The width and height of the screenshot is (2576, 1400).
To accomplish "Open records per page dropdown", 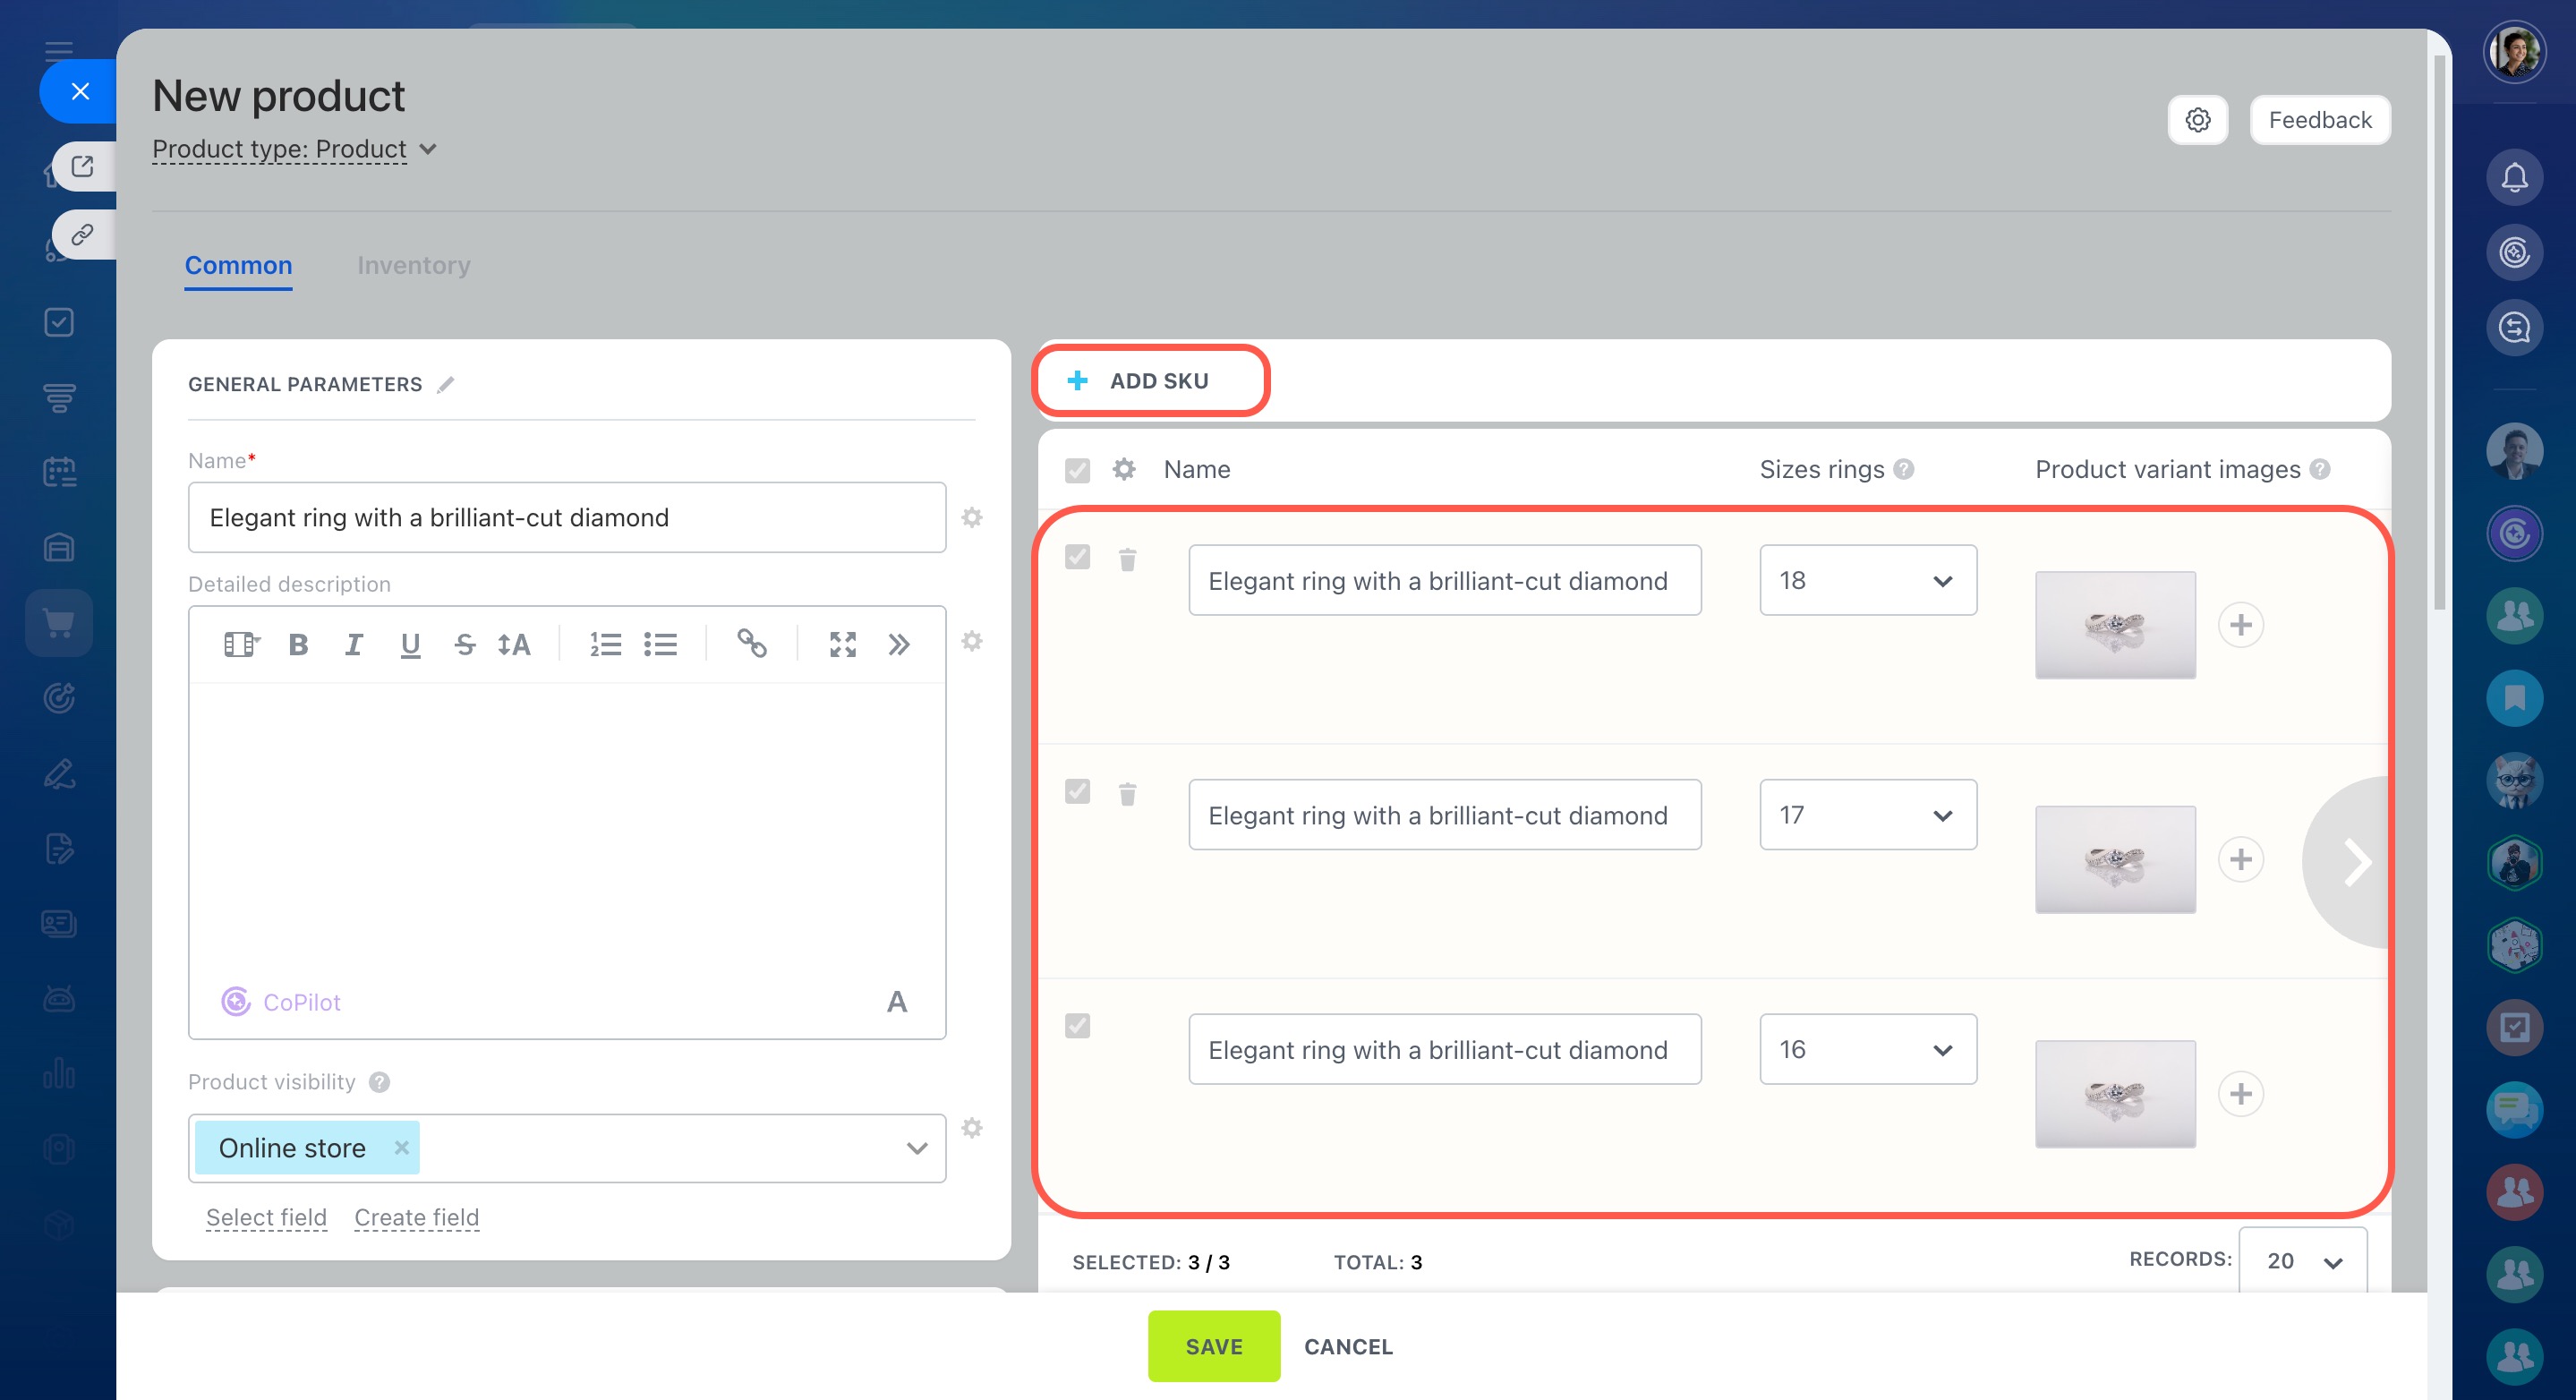I will pos(2302,1262).
